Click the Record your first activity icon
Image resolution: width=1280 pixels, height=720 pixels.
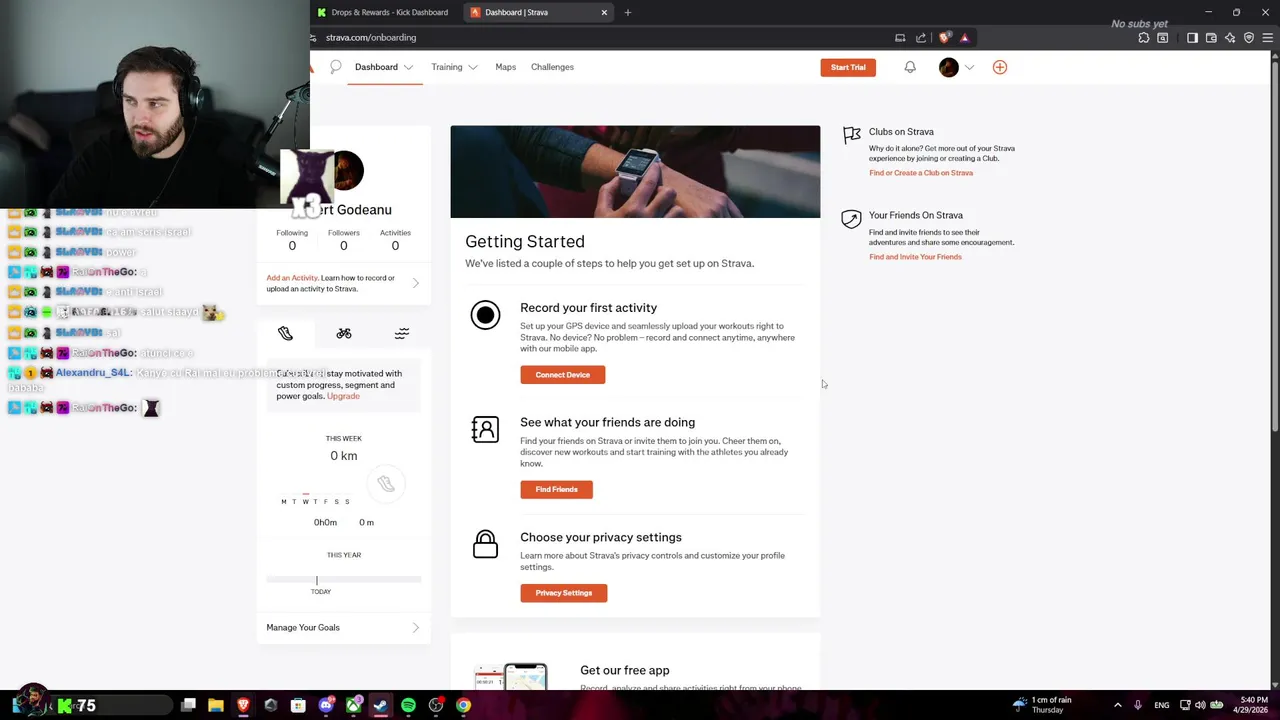pos(485,315)
